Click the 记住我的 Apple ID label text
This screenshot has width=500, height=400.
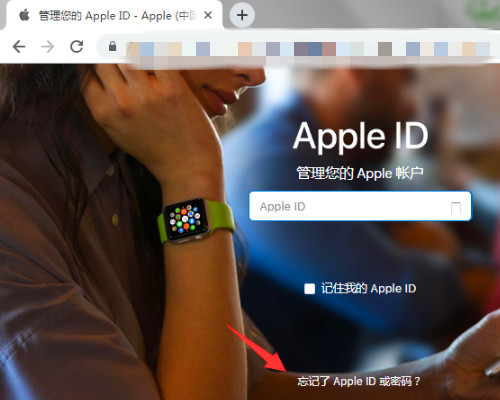coord(368,288)
